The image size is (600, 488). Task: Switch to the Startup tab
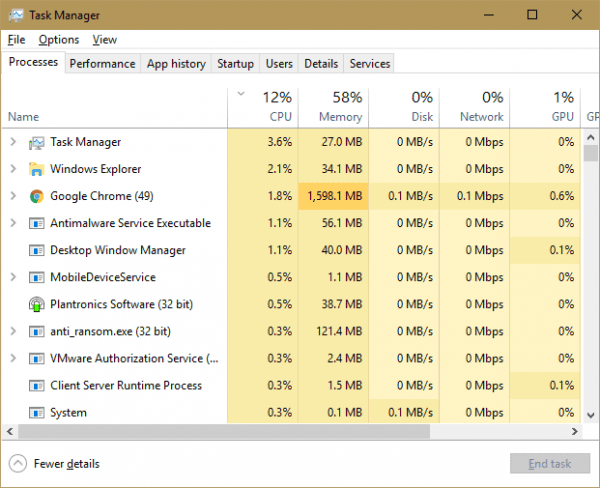point(235,64)
